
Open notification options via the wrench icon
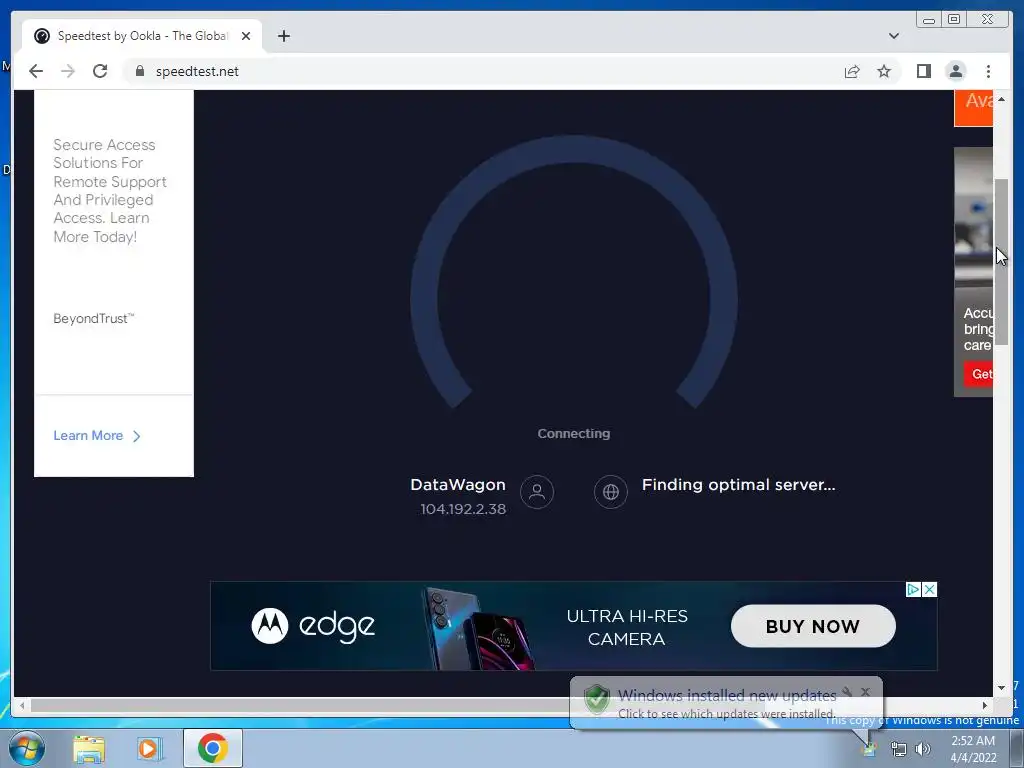coord(847,692)
